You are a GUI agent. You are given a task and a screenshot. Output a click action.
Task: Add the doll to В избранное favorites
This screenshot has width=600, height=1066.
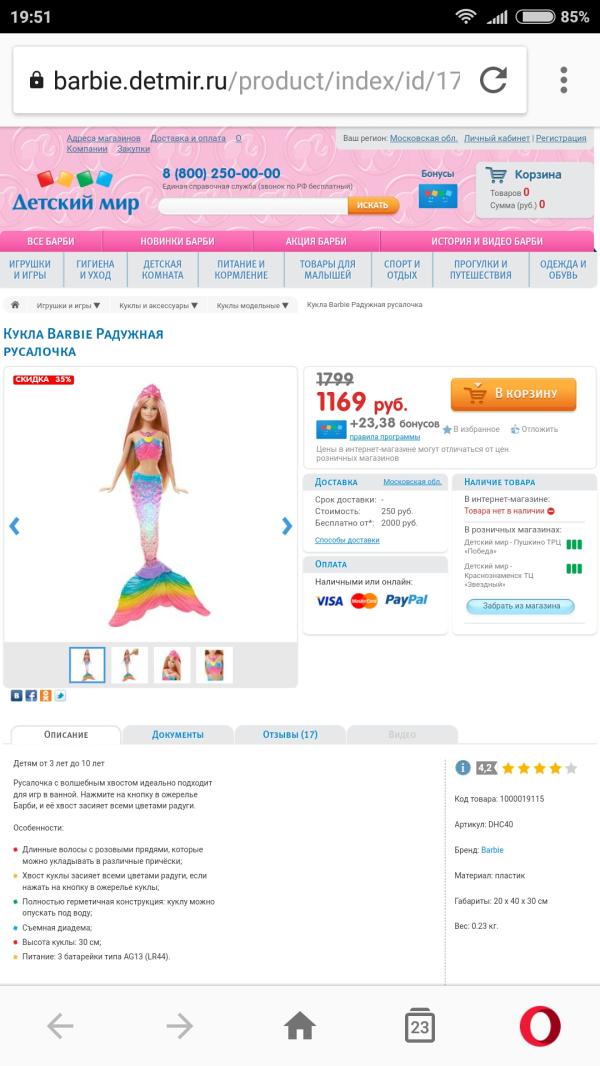pyautogui.click(x=471, y=429)
